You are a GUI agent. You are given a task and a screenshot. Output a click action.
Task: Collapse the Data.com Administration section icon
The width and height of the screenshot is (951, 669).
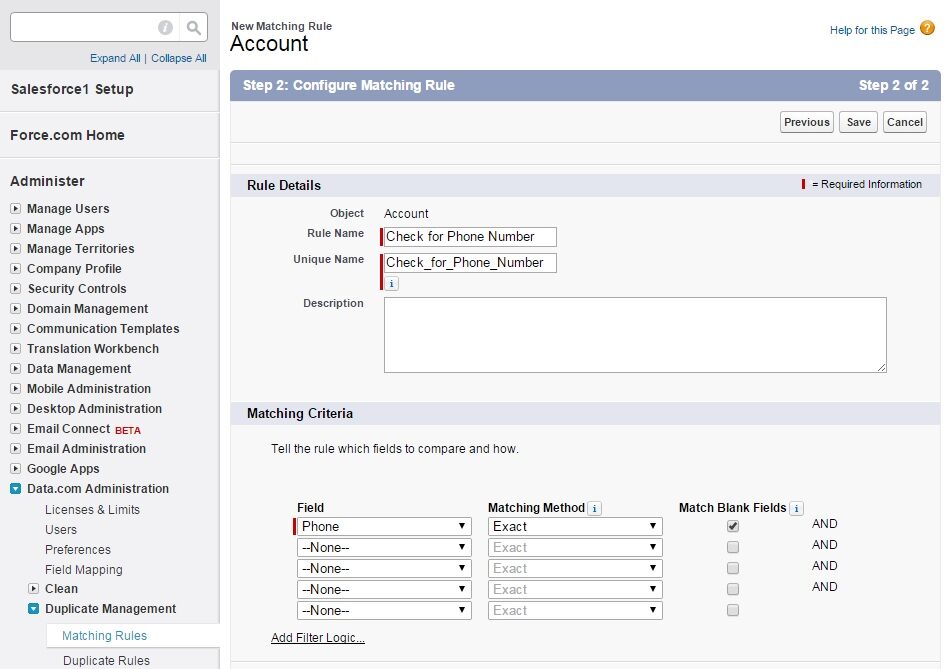15,489
